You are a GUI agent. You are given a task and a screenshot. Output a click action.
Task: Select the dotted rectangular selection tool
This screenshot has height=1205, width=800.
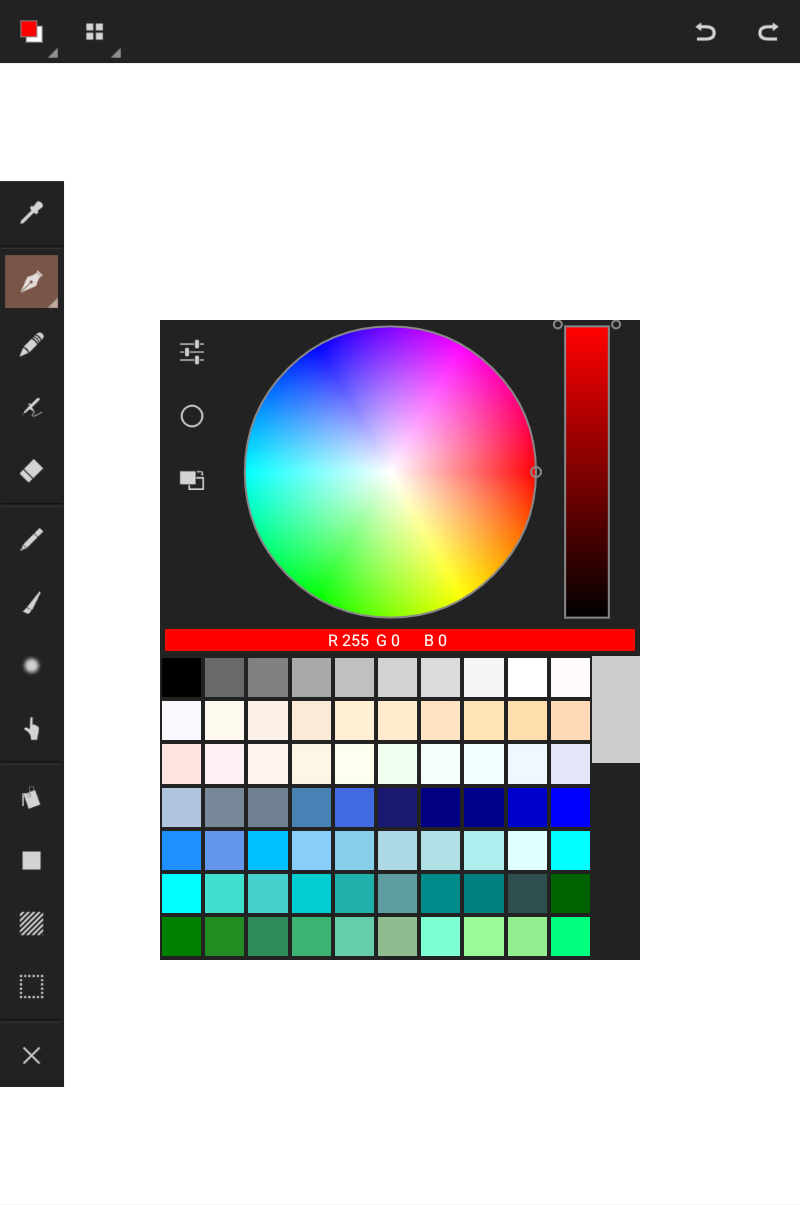(32, 986)
